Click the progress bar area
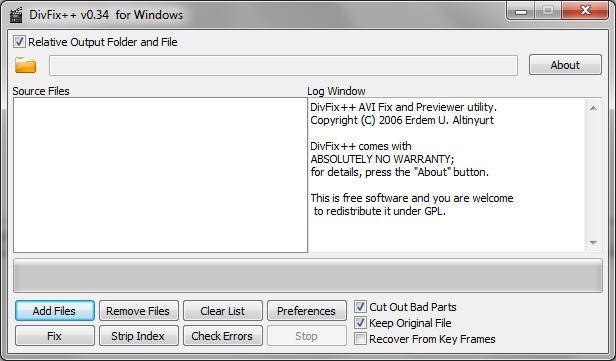616x361 pixels. click(308, 275)
